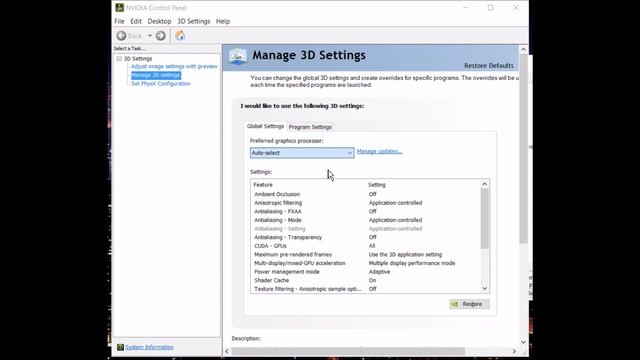Click horizontal scrollbar right arrow

(514, 351)
